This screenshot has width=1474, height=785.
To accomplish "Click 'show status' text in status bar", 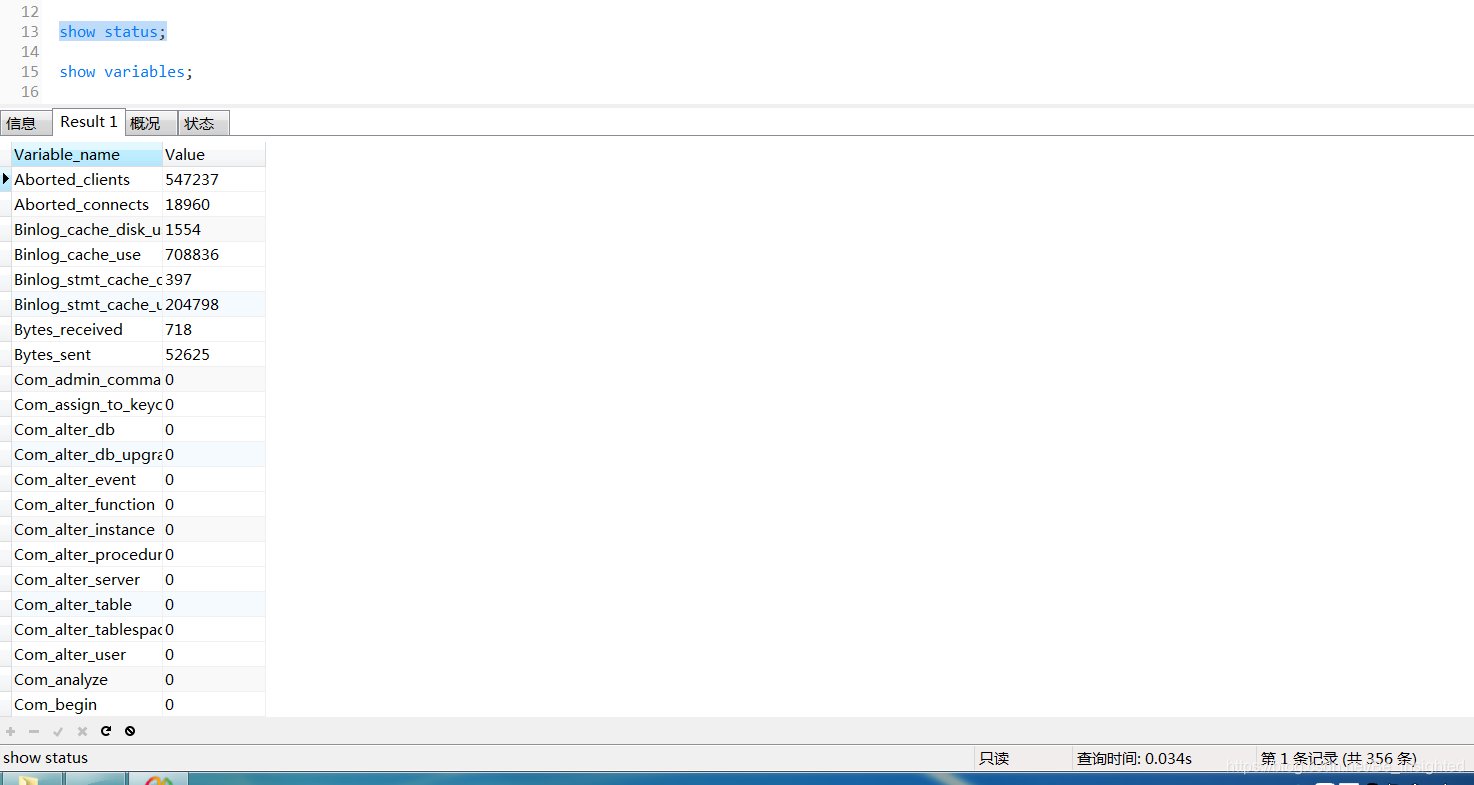I will click(46, 758).
